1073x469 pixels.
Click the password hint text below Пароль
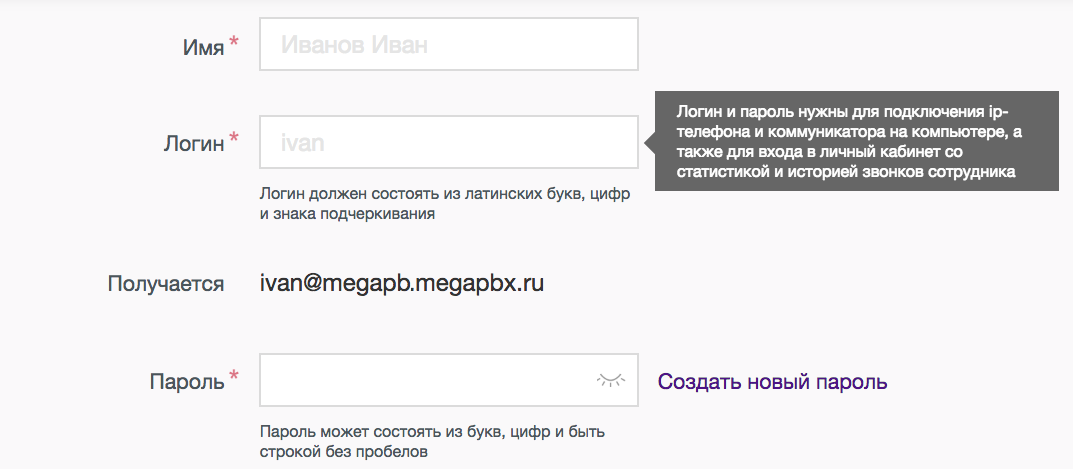(432, 442)
